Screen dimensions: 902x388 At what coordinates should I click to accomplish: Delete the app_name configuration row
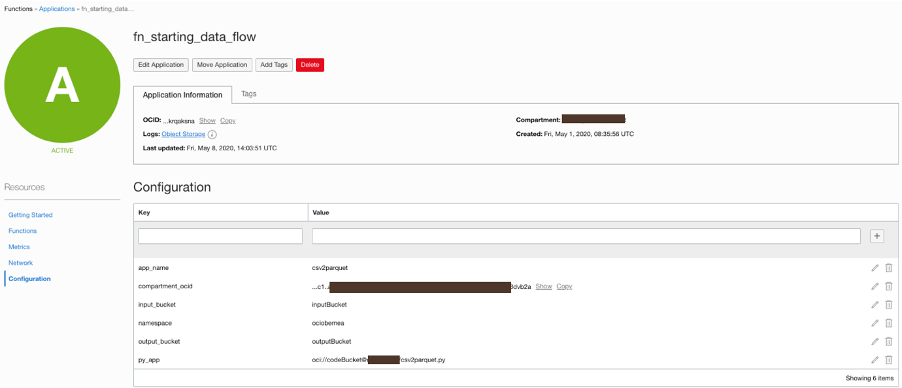click(888, 268)
